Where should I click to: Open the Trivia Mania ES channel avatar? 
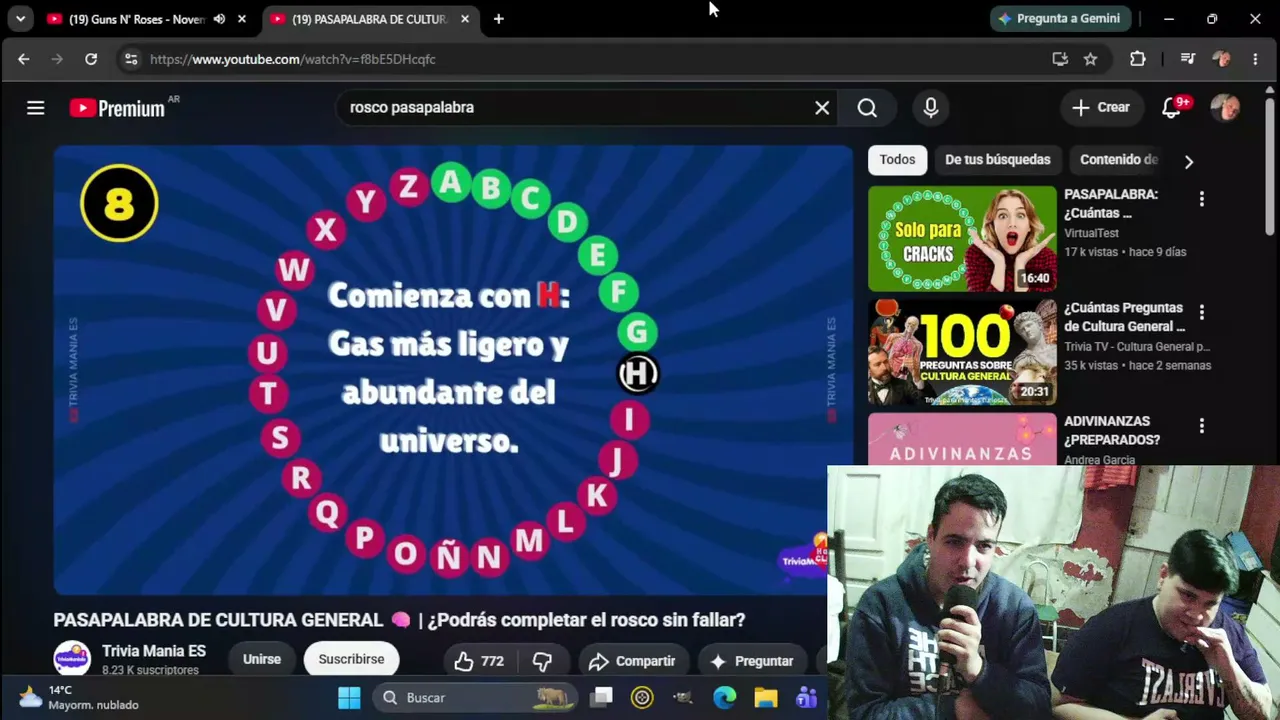coord(72,659)
